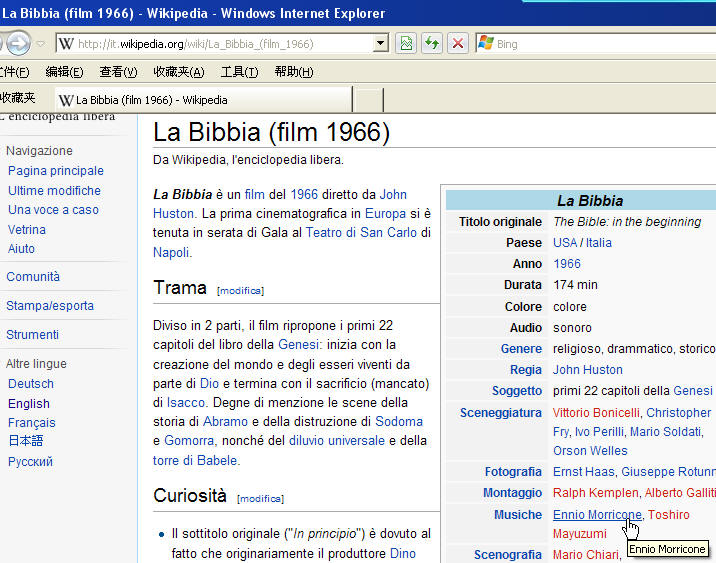
Task: Open the Dio link
Action: pos(209,383)
